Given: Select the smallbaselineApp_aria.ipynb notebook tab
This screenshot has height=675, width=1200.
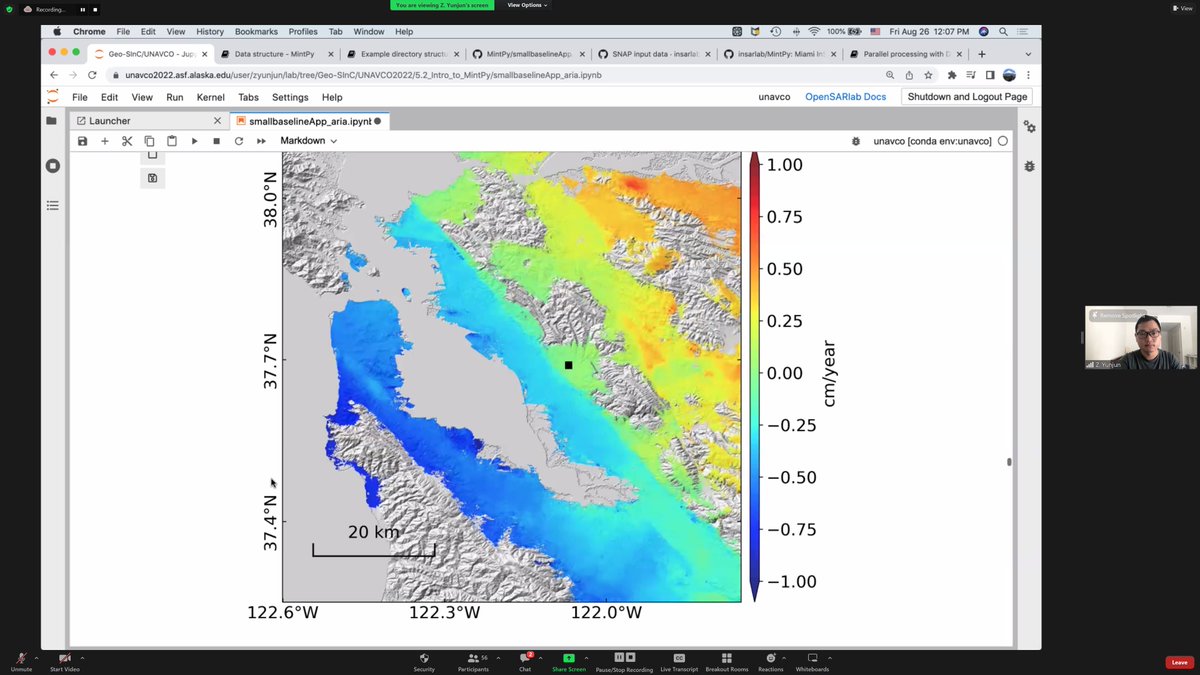Looking at the screenshot, I should click(308, 121).
